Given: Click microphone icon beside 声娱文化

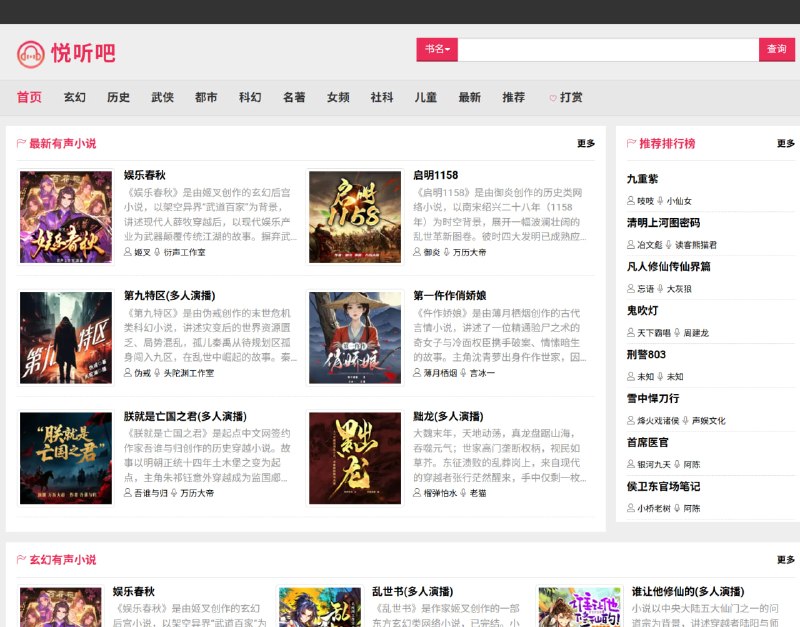Looking at the screenshot, I should tap(685, 420).
